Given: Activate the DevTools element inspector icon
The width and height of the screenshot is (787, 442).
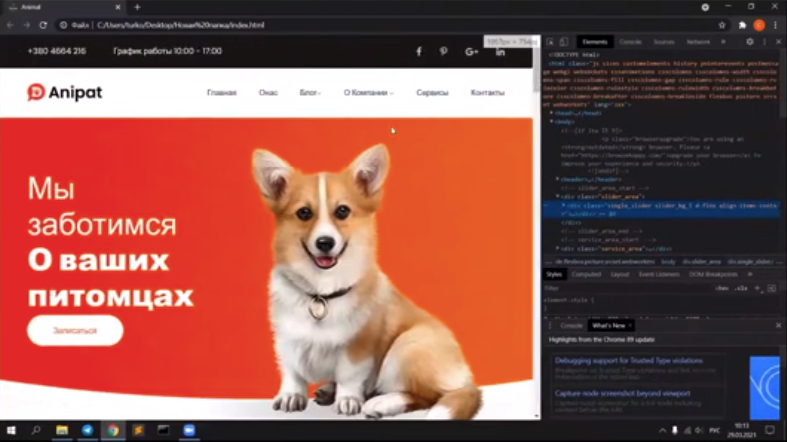Looking at the screenshot, I should click(550, 42).
